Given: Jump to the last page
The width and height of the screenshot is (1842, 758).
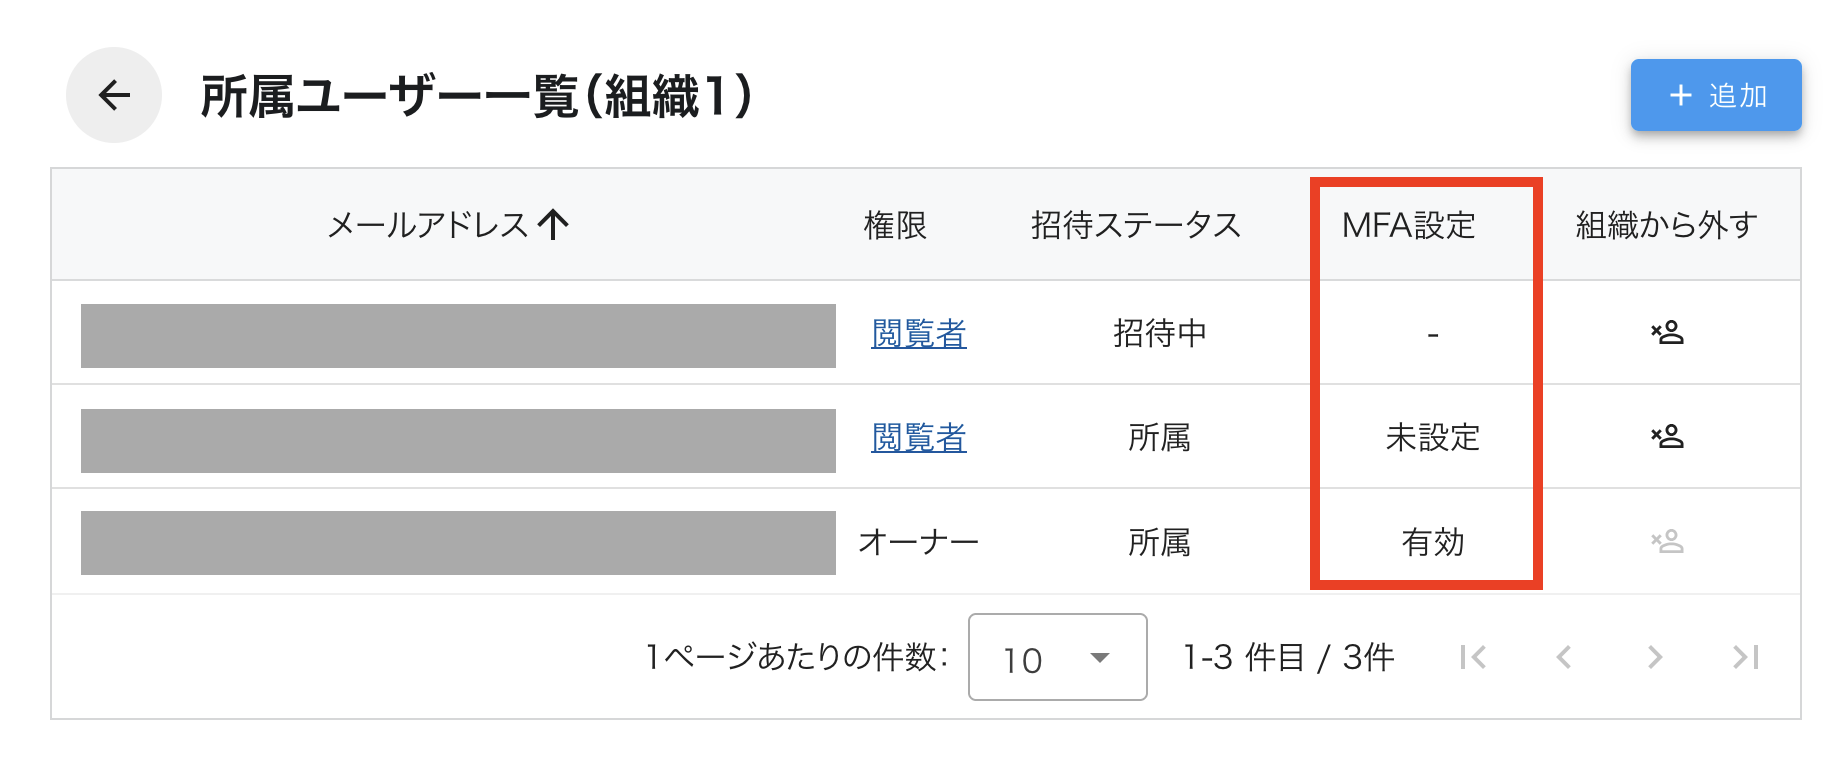Looking at the screenshot, I should pyautogui.click(x=1744, y=657).
